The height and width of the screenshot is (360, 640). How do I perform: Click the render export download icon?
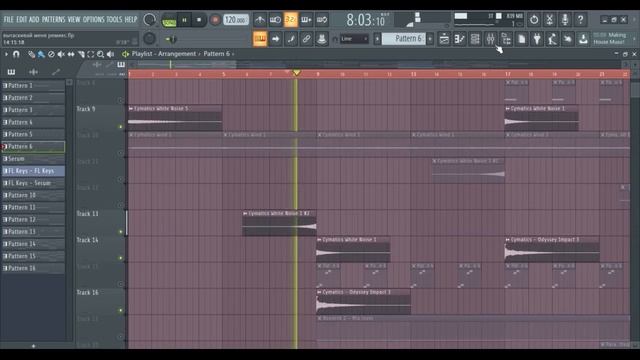[584, 39]
